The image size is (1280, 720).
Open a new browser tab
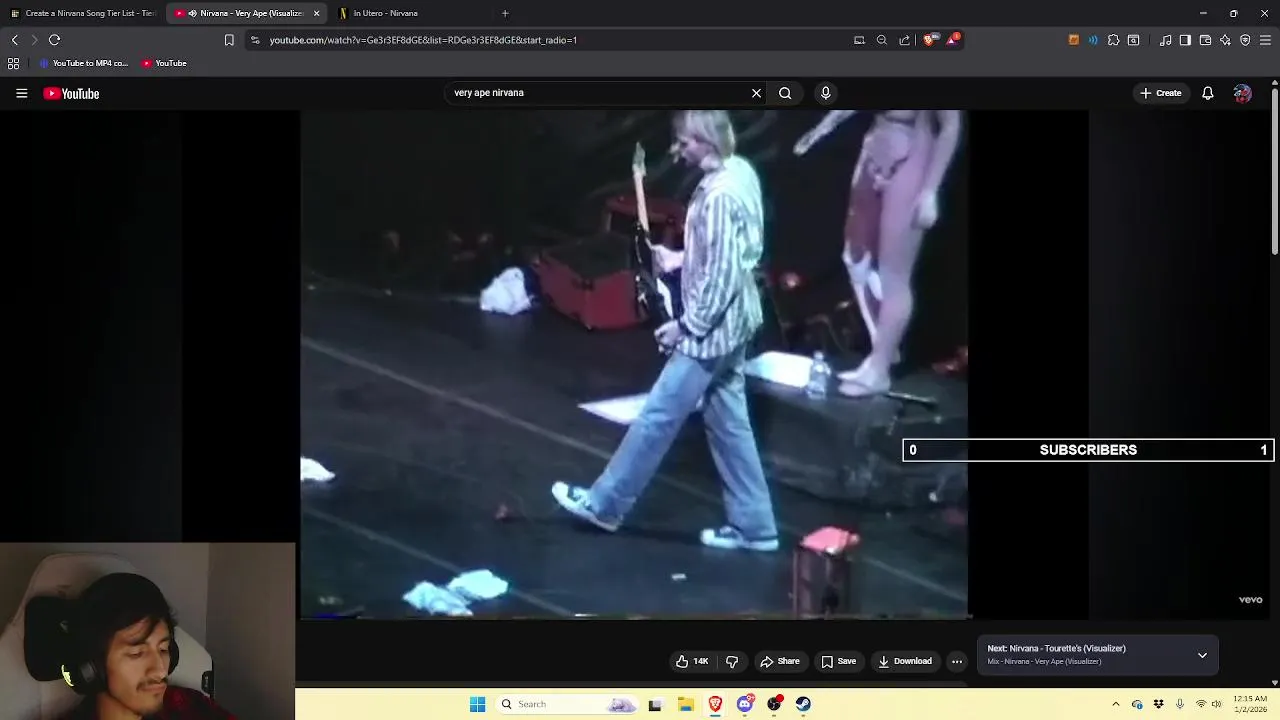[x=505, y=13]
